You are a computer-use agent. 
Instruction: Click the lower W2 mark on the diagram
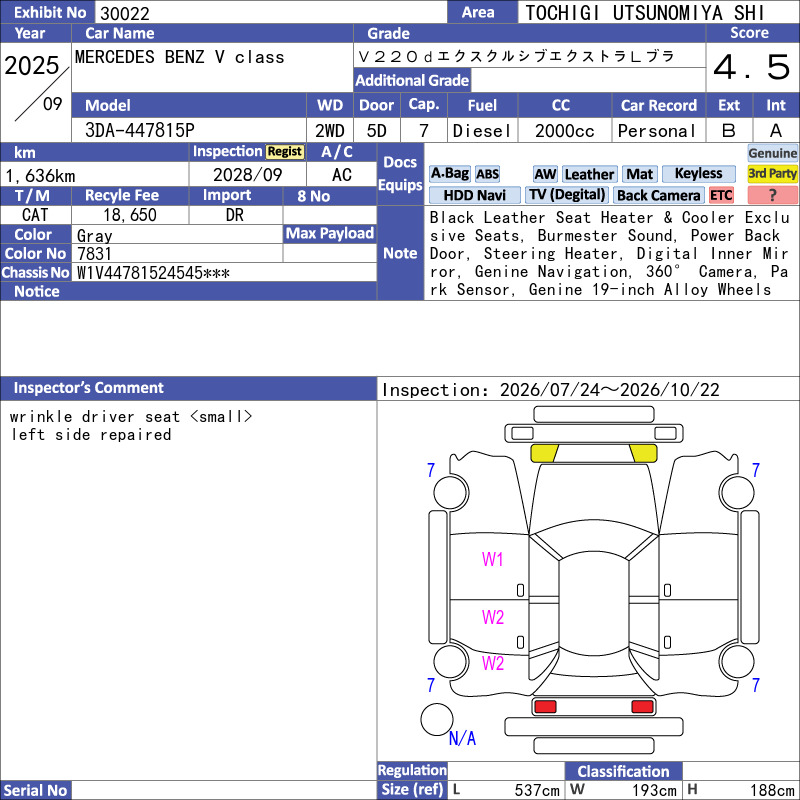493,663
